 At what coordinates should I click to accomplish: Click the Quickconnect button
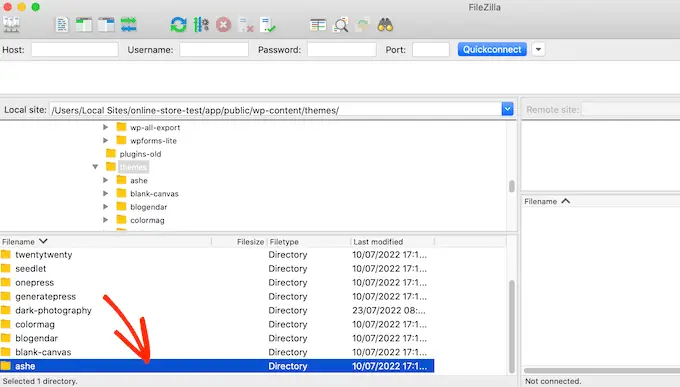coord(492,49)
